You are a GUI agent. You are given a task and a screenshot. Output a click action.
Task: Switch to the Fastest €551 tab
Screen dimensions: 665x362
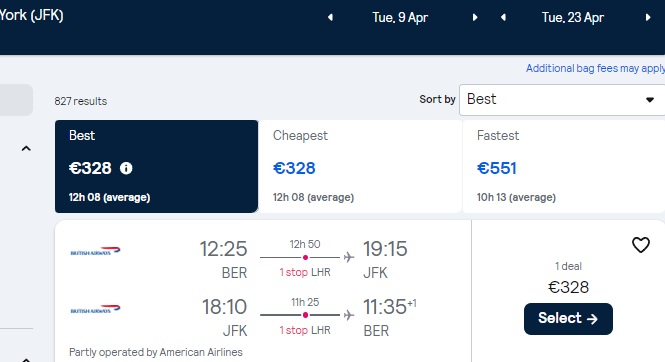tap(564, 166)
